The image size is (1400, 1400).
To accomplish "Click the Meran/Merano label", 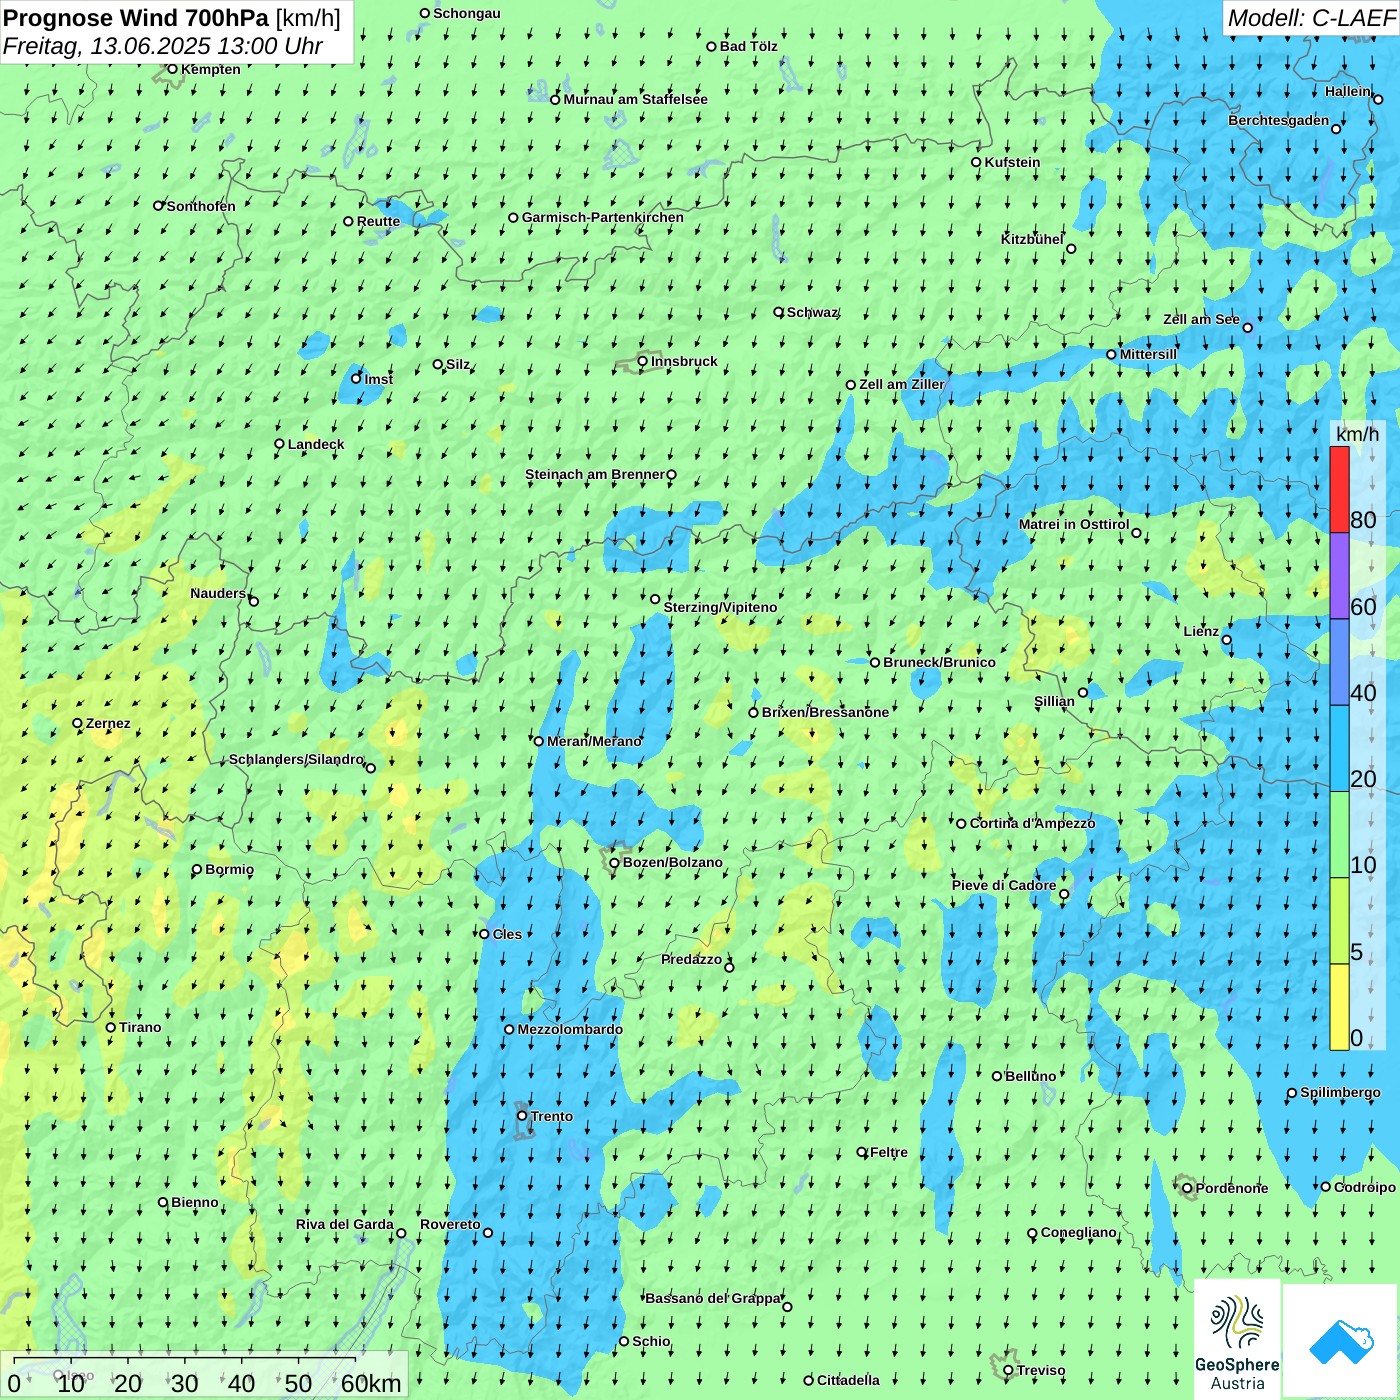I will [594, 741].
